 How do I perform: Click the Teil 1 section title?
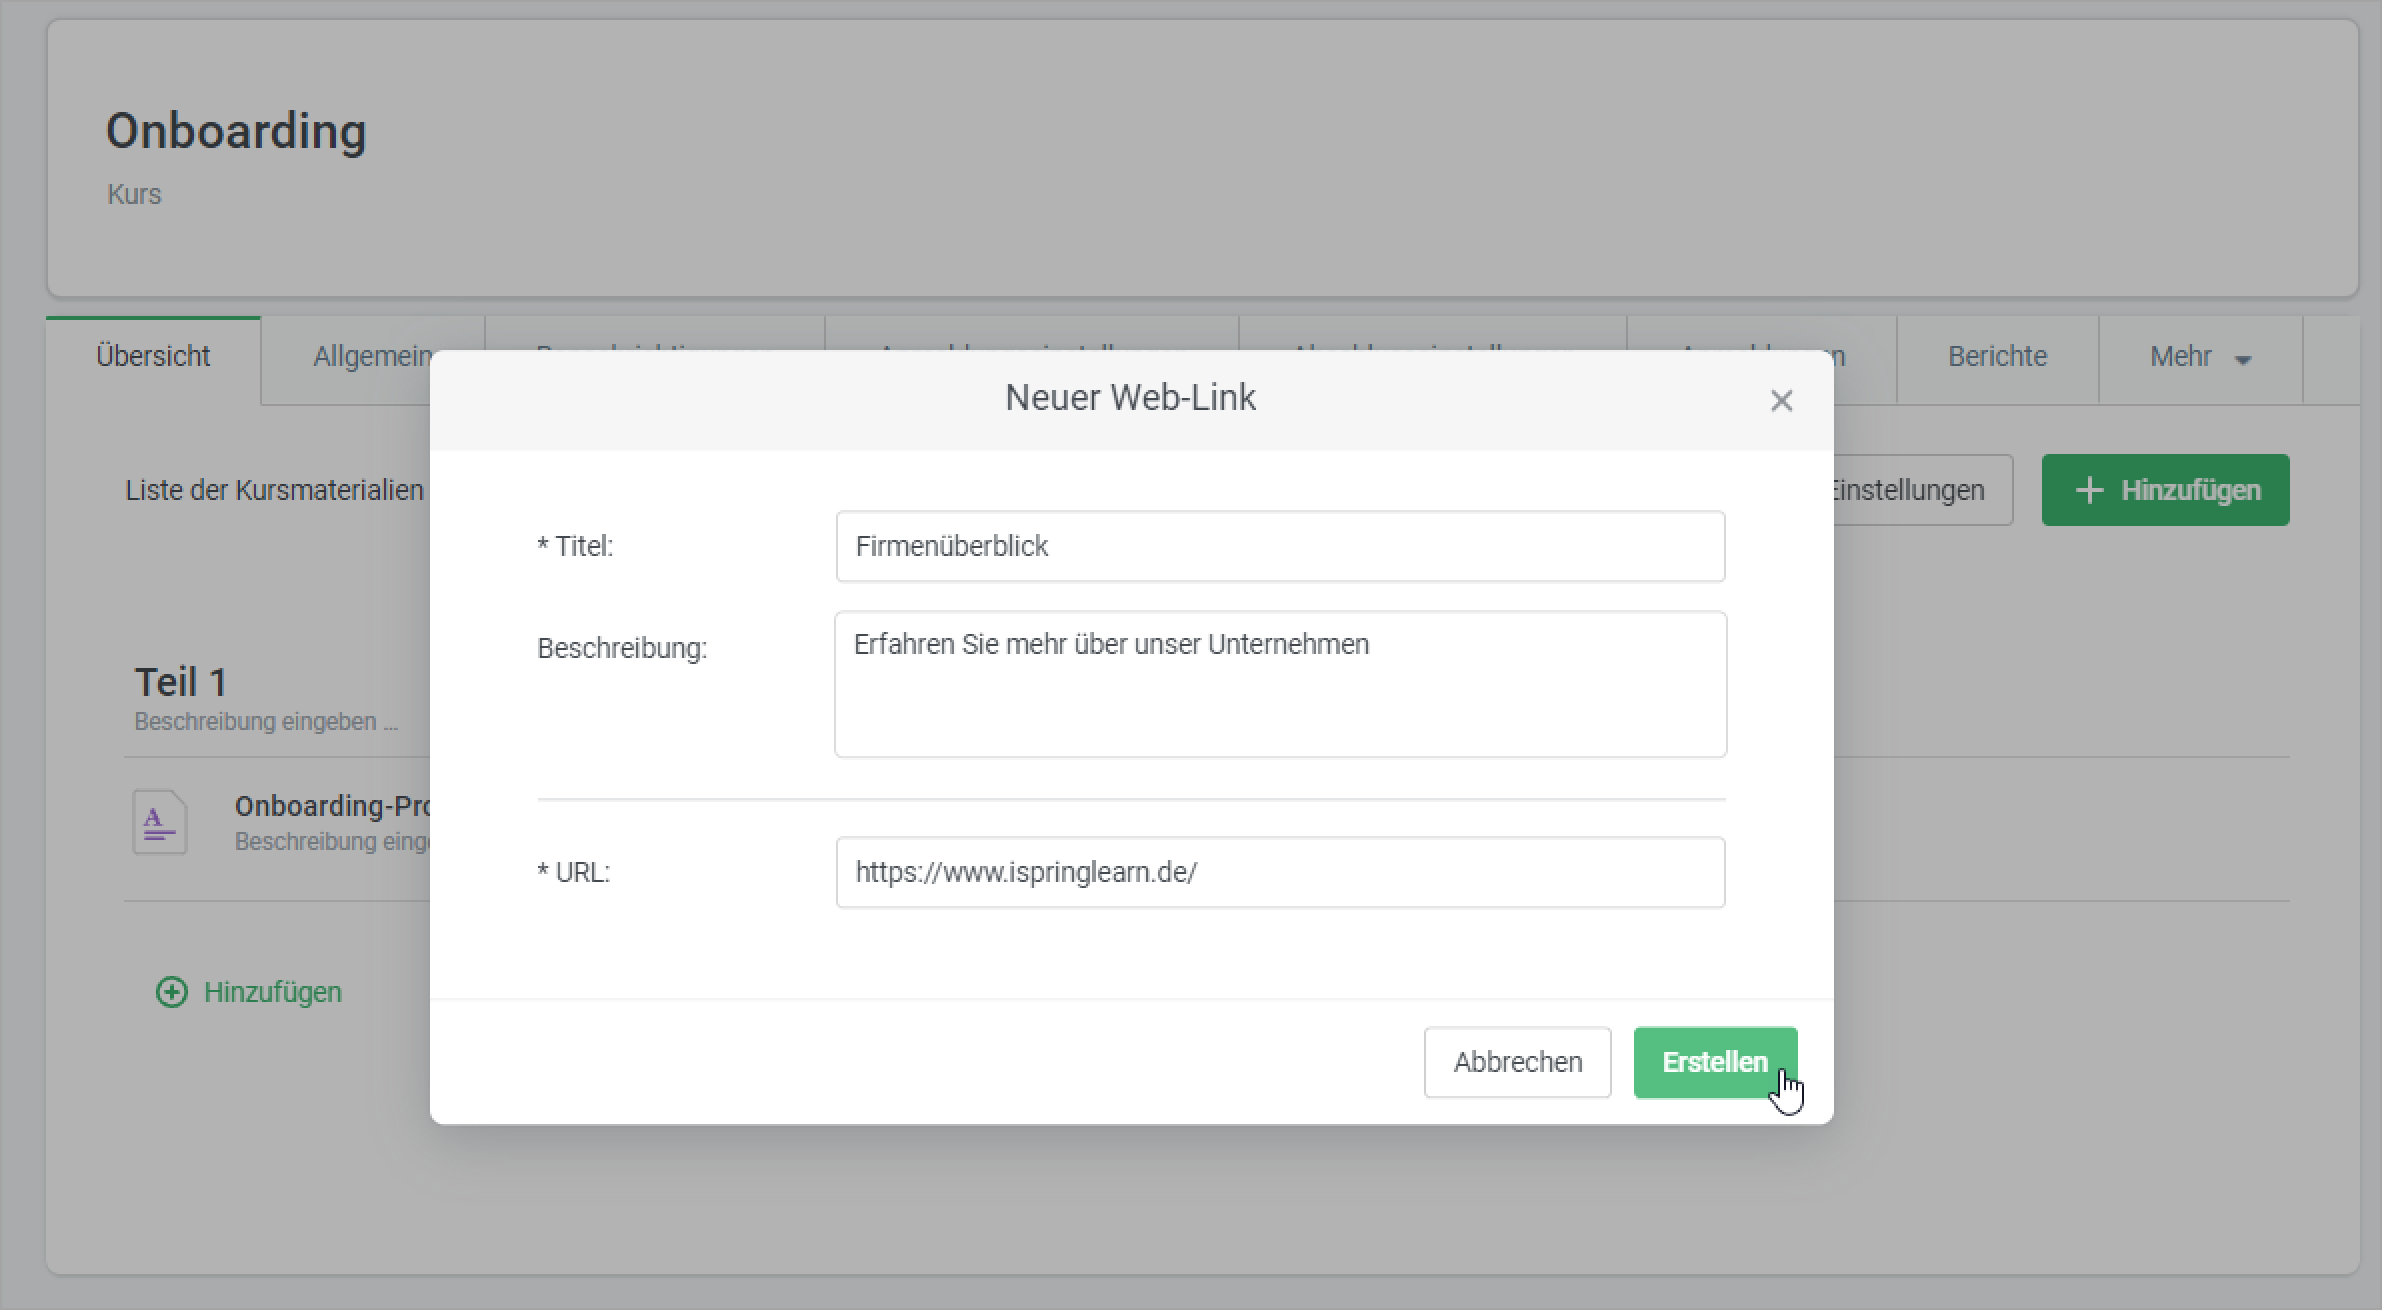[x=181, y=682]
